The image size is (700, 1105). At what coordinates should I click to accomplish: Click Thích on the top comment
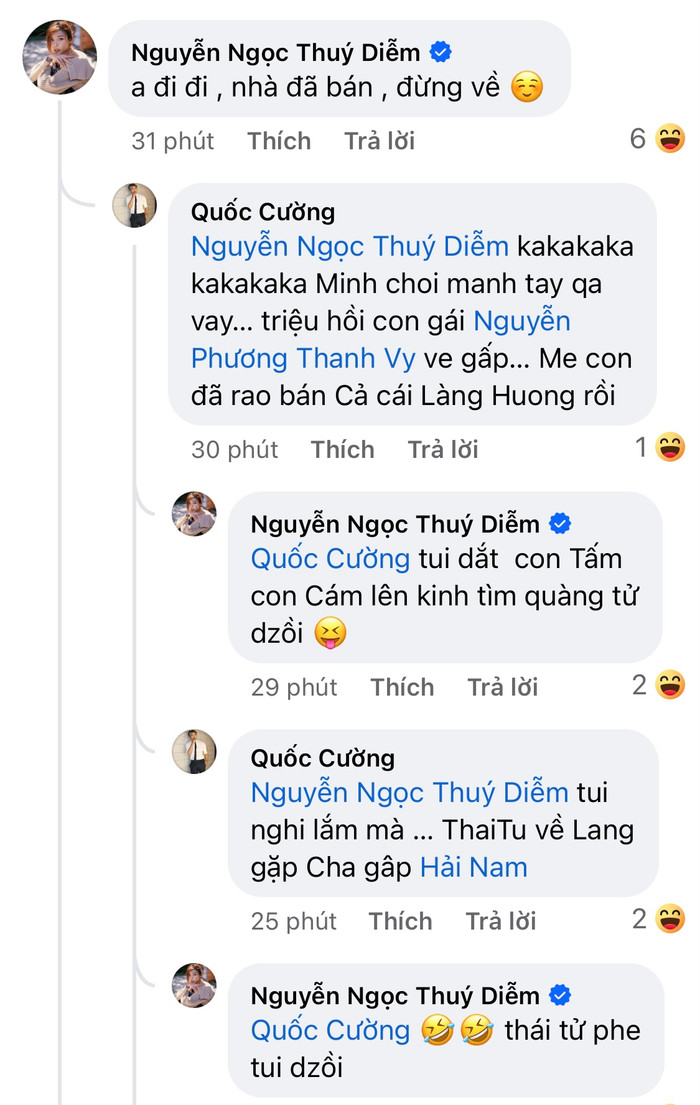pyautogui.click(x=279, y=141)
